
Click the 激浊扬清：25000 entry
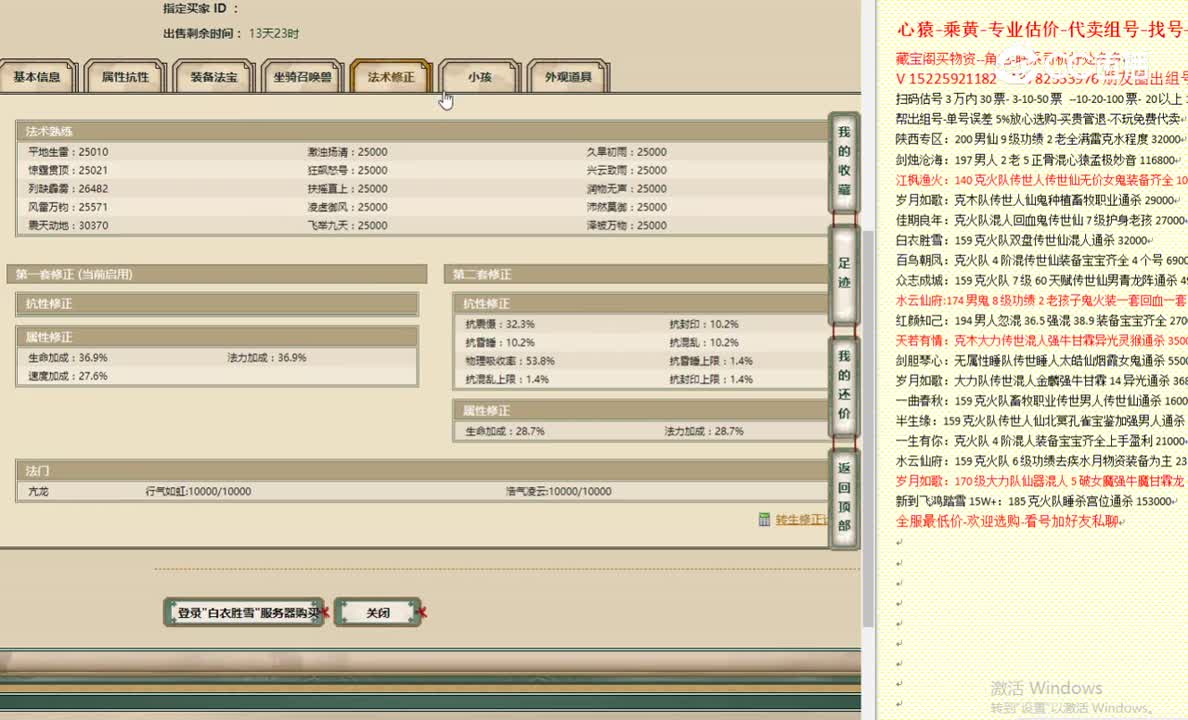click(x=348, y=152)
